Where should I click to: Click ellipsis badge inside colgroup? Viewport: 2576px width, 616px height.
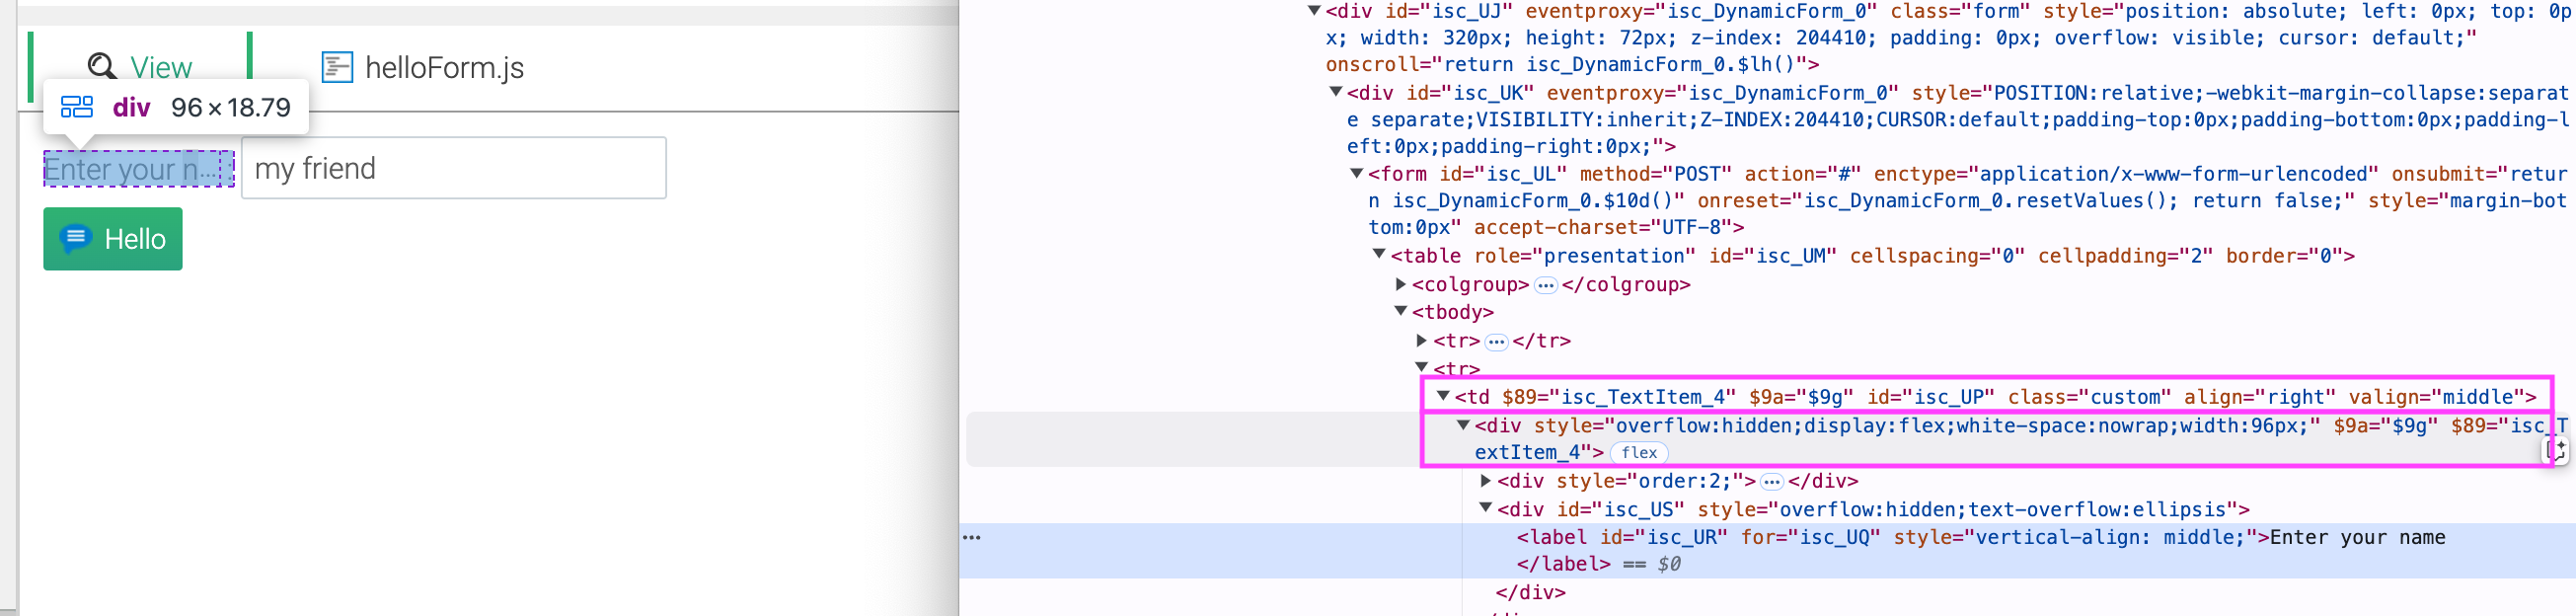pyautogui.click(x=1545, y=285)
